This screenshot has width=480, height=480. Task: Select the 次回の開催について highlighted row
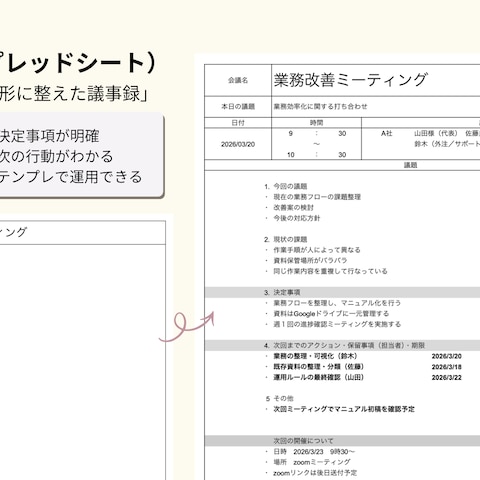click(342, 441)
